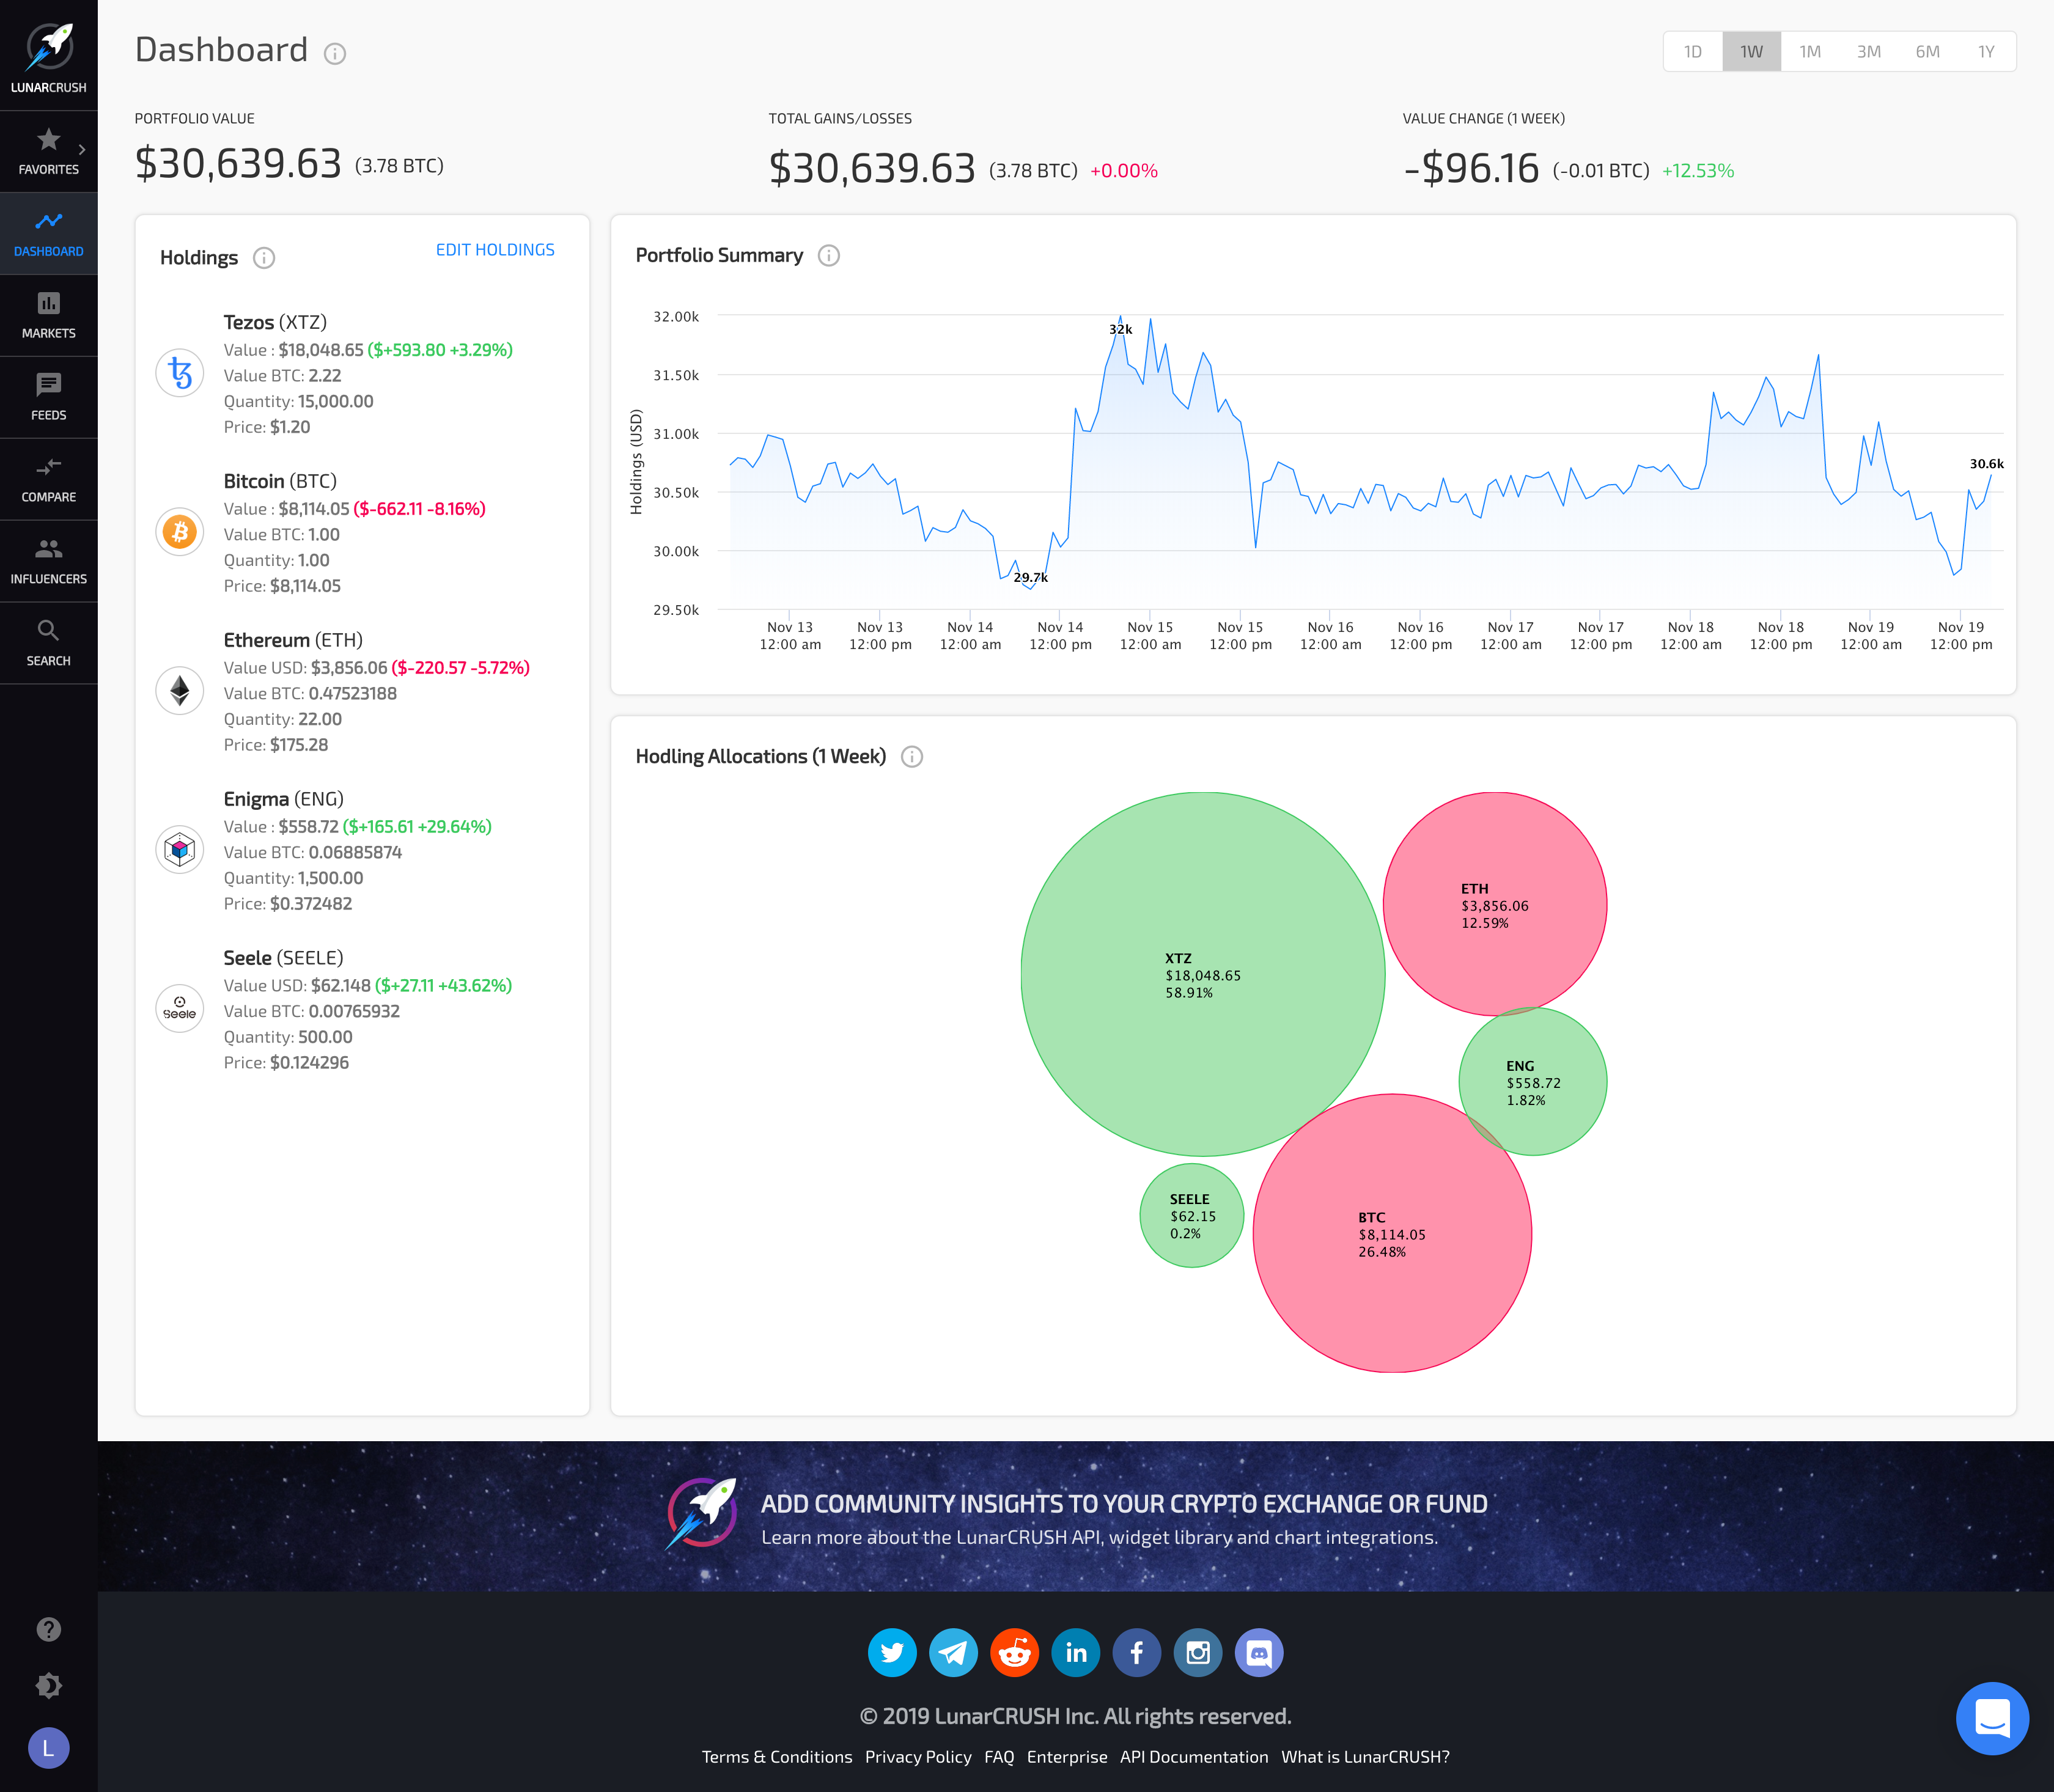
Task: Click the 32k peak chart label
Action: 1120,329
